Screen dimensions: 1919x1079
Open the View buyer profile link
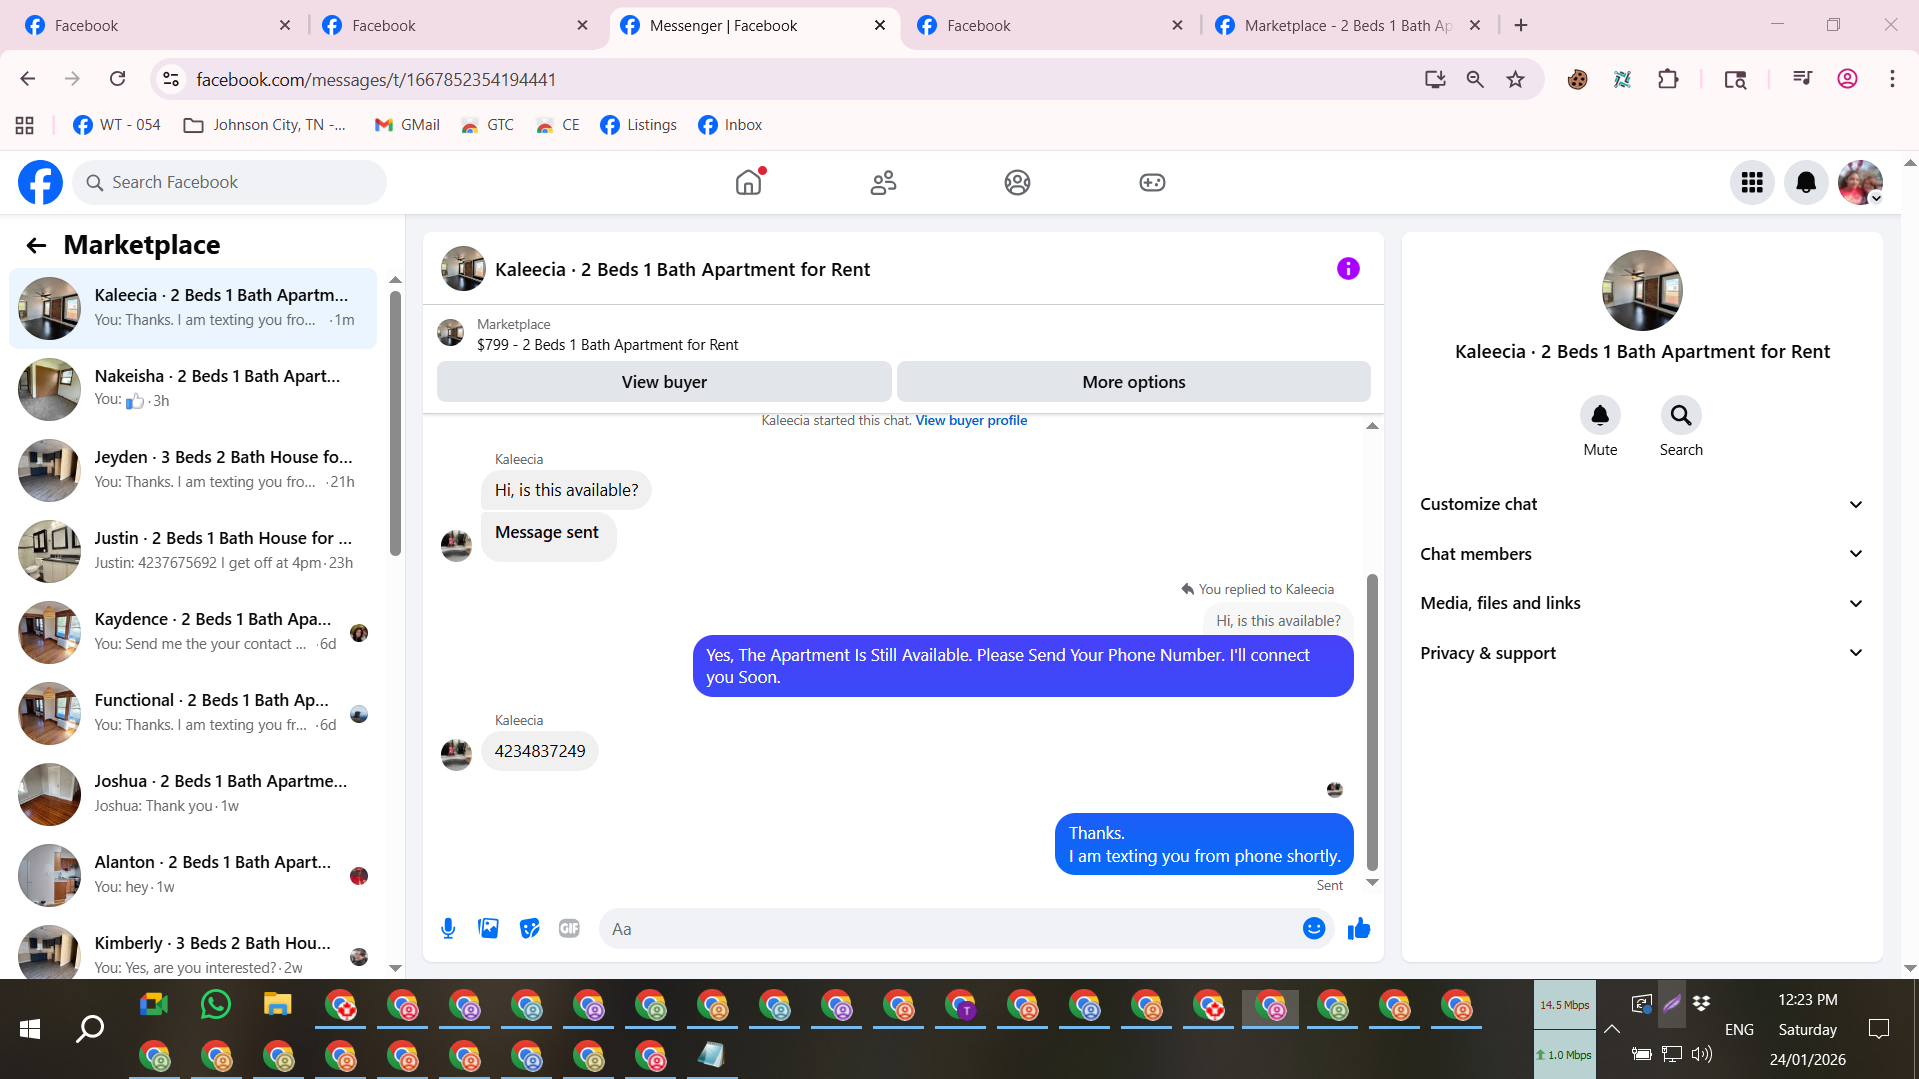pyautogui.click(x=971, y=421)
